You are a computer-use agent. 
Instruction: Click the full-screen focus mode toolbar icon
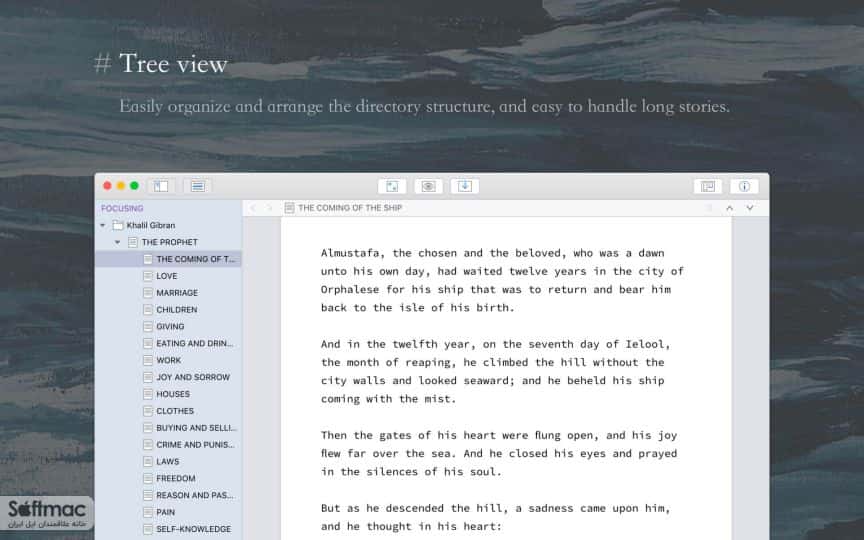coord(392,186)
